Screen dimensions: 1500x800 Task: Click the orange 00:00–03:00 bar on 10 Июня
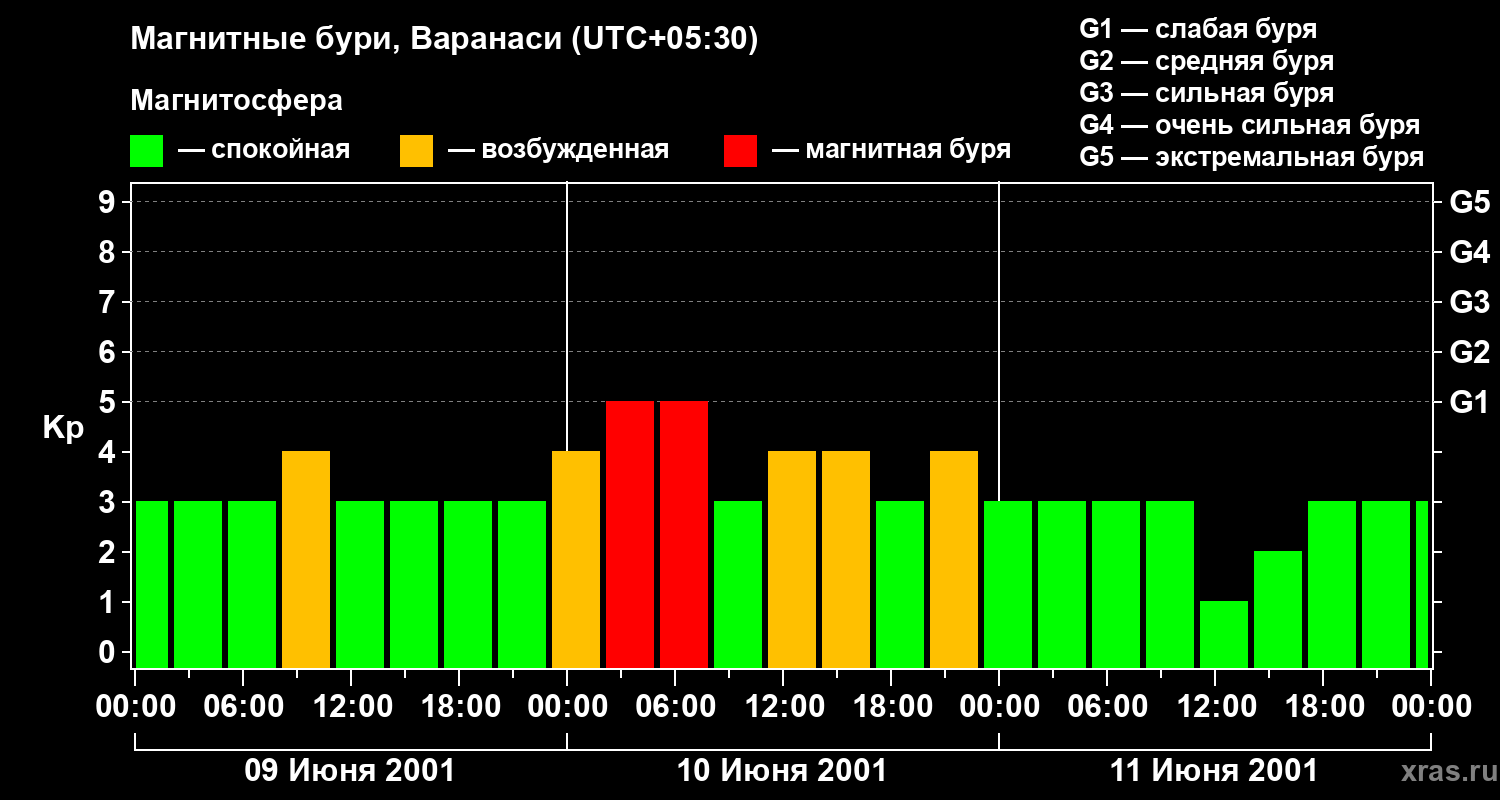[576, 560]
